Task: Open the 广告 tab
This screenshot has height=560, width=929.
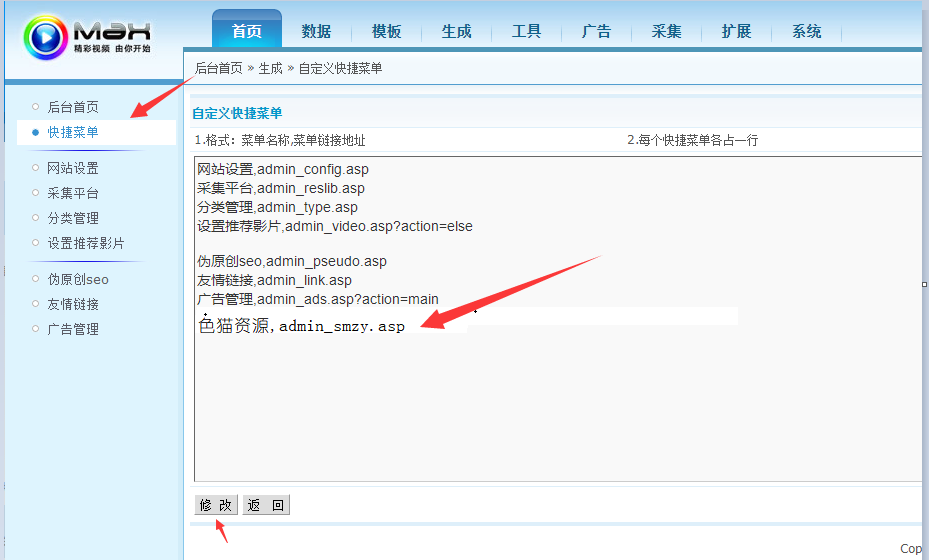Action: coord(597,31)
